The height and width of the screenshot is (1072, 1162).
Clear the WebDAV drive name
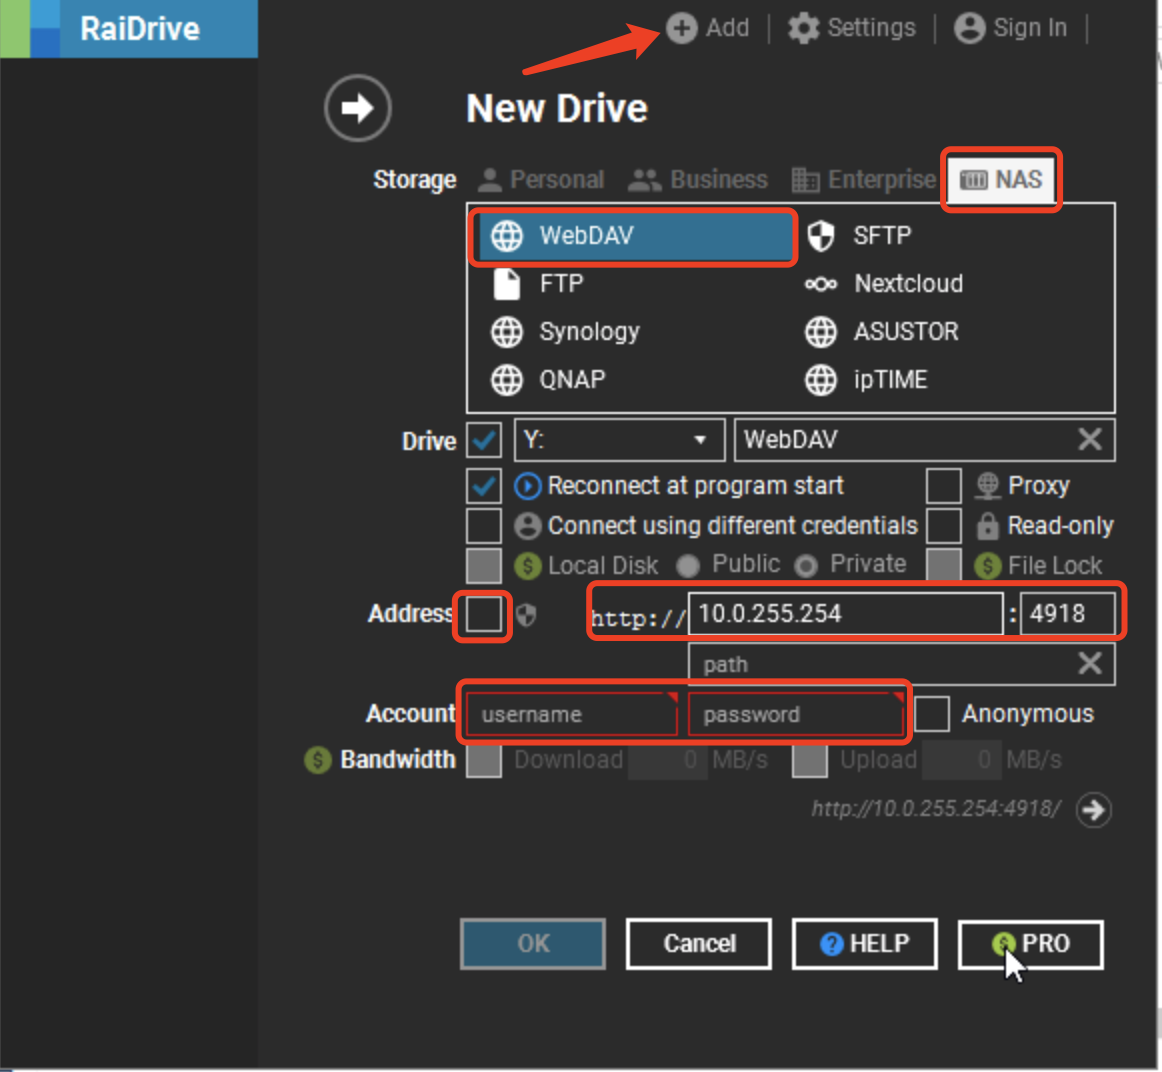click(1089, 439)
